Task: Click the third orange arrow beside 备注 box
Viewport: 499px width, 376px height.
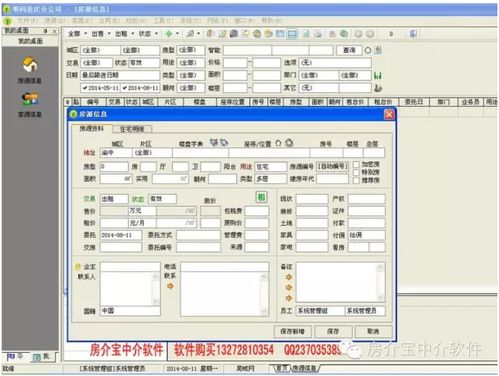Action: point(289,298)
